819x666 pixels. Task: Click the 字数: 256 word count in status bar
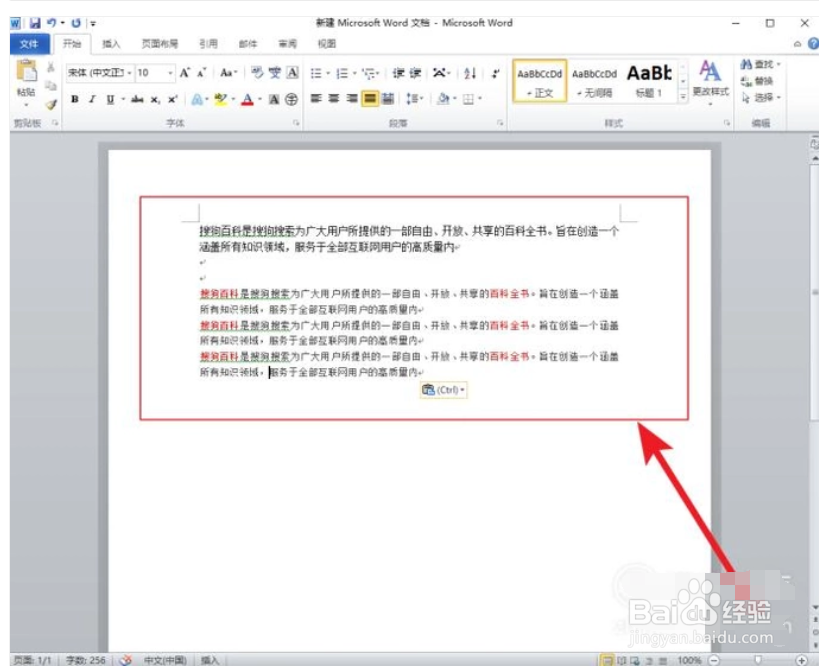(x=86, y=660)
